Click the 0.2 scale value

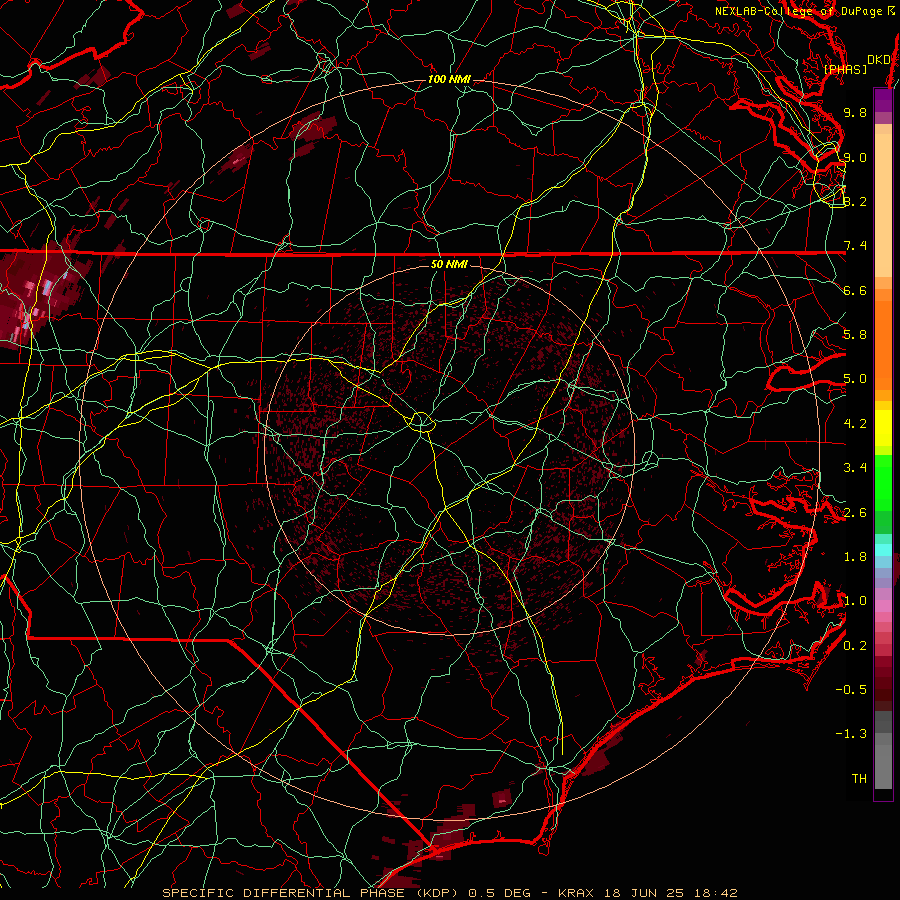click(855, 646)
